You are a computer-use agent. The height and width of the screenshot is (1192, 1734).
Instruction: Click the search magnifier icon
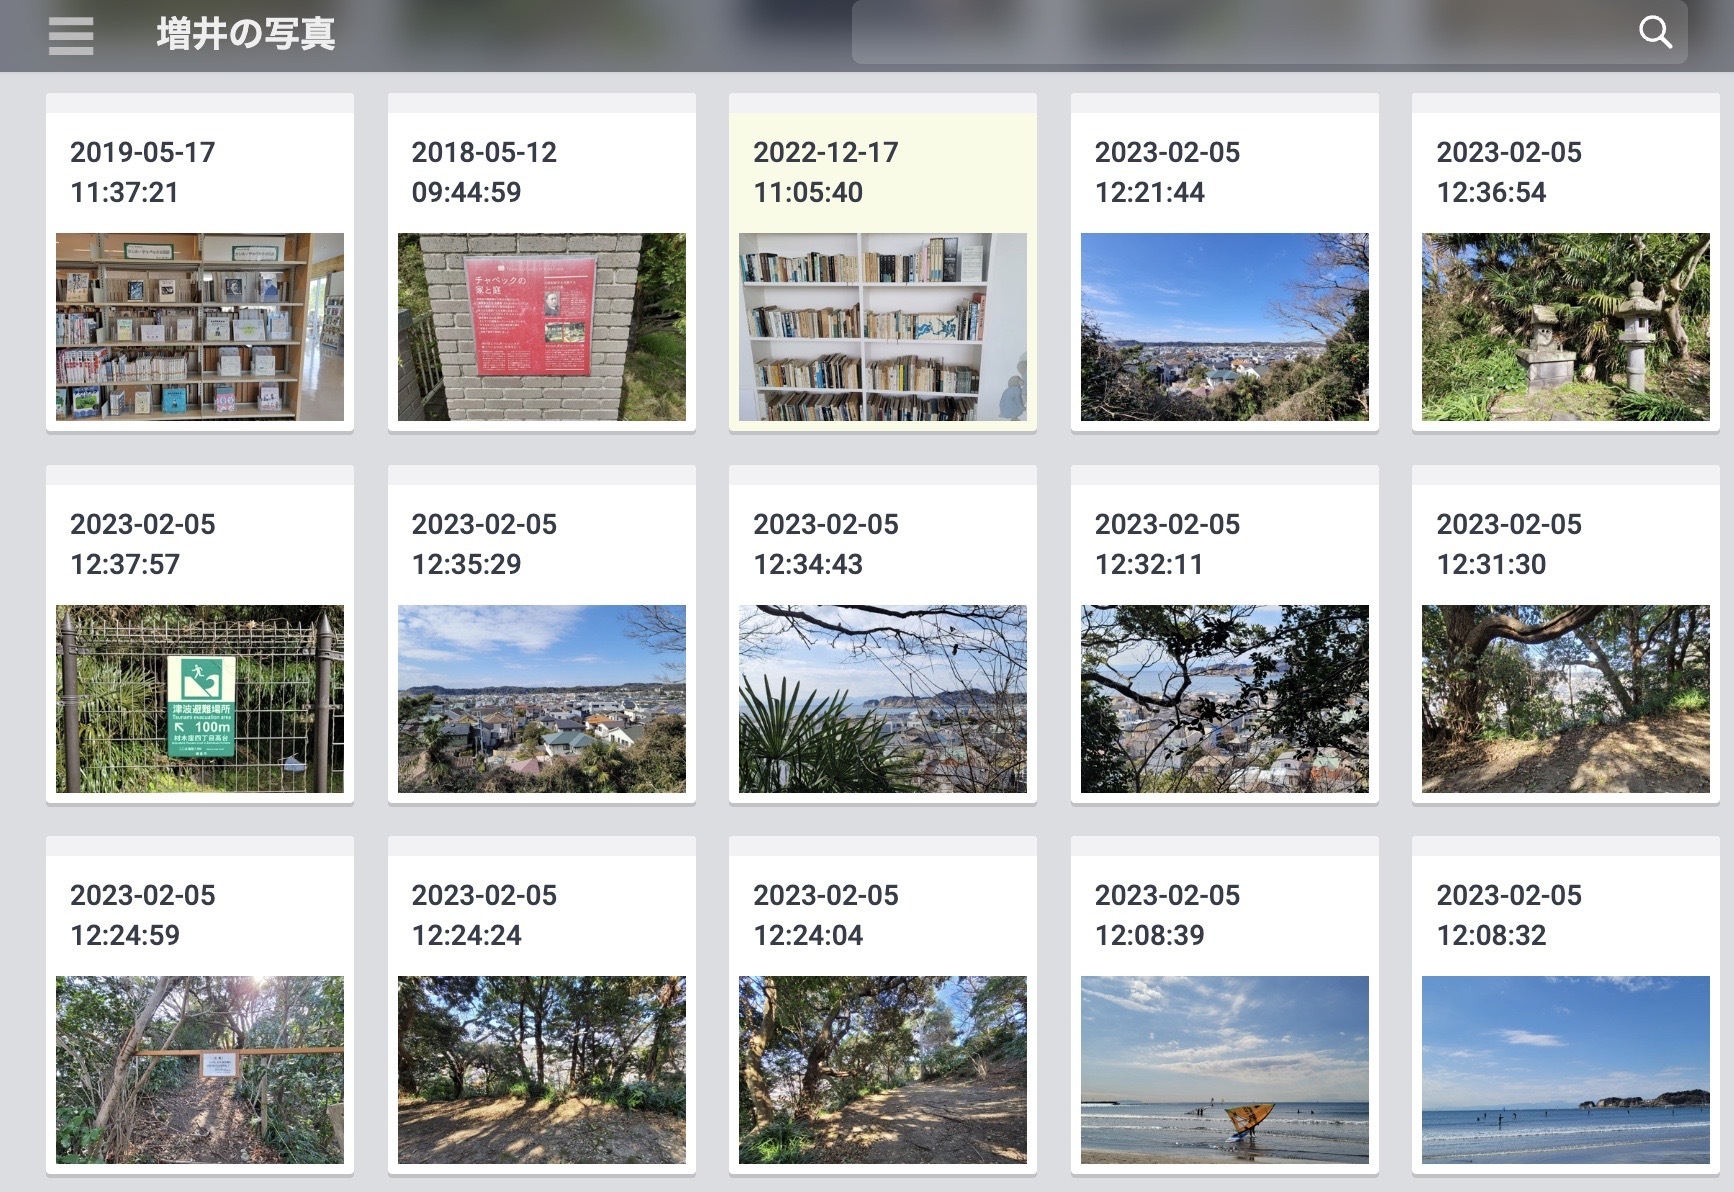tap(1655, 33)
